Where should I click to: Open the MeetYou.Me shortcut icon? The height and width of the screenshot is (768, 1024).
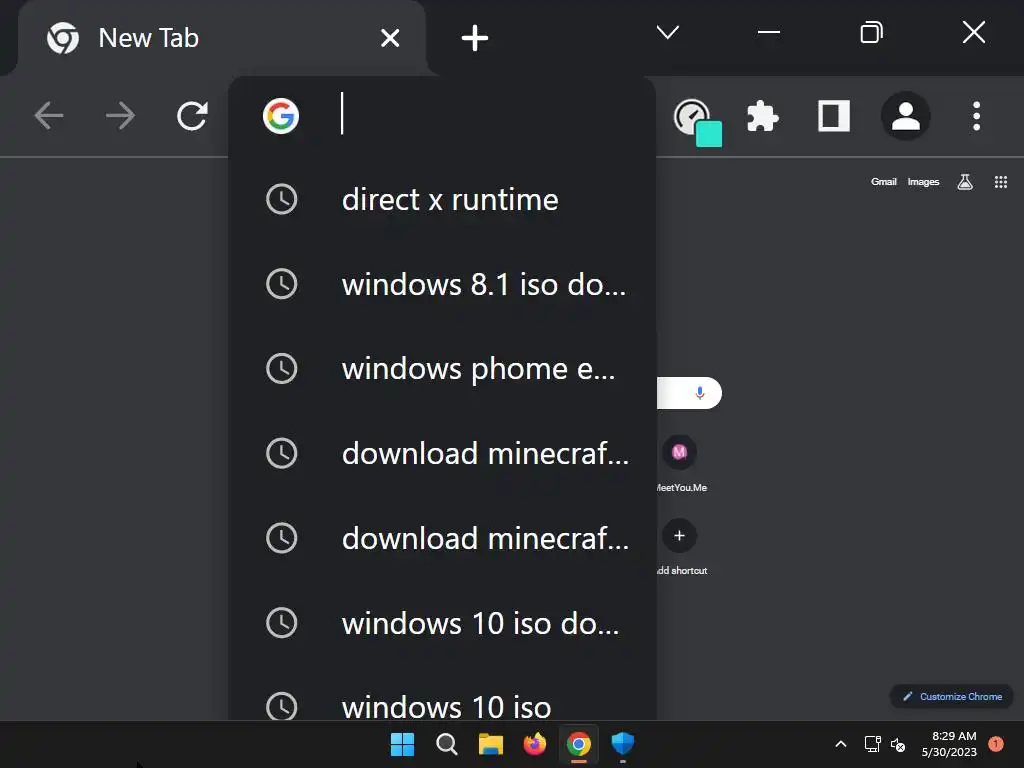pyautogui.click(x=679, y=452)
